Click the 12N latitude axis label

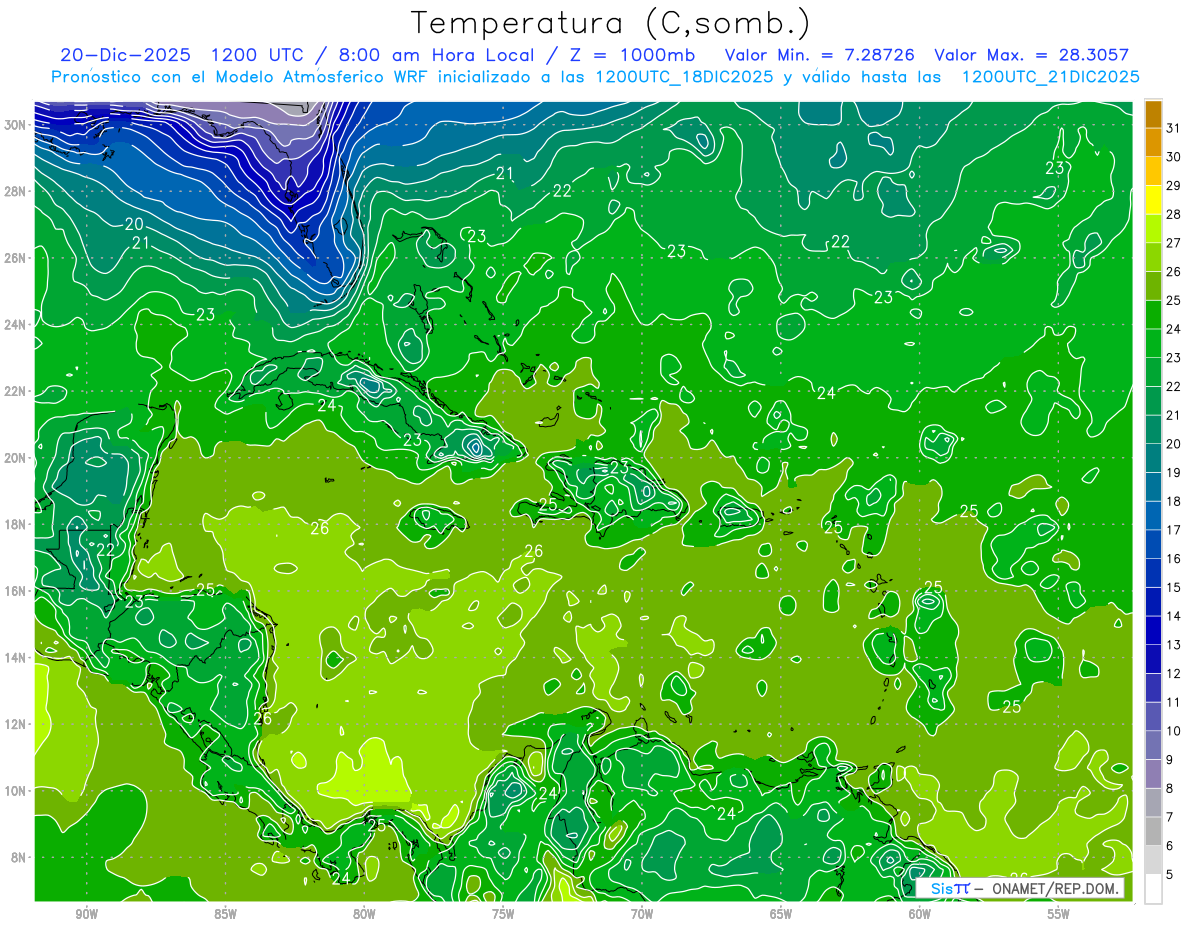17,724
